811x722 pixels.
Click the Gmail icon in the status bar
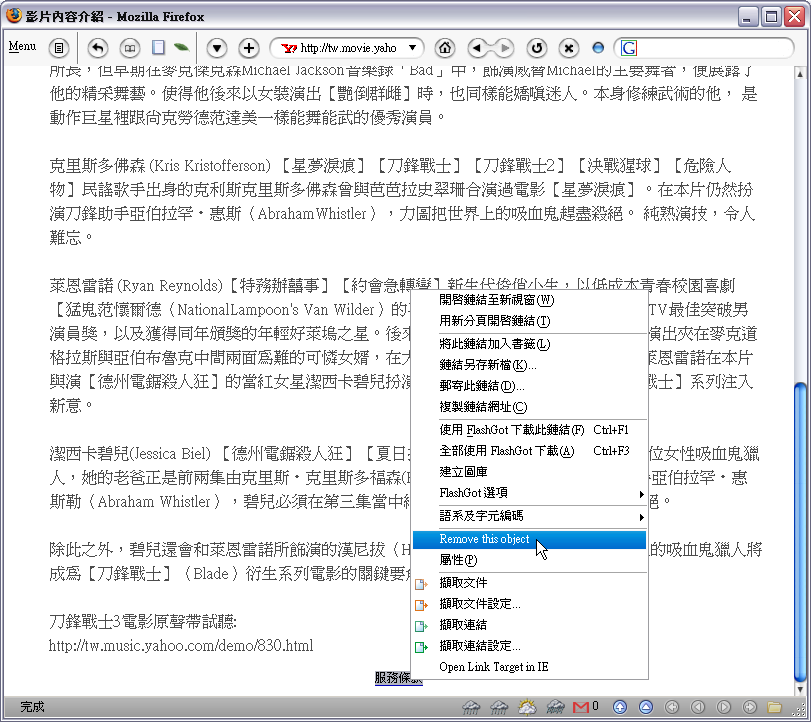pyautogui.click(x=581, y=707)
